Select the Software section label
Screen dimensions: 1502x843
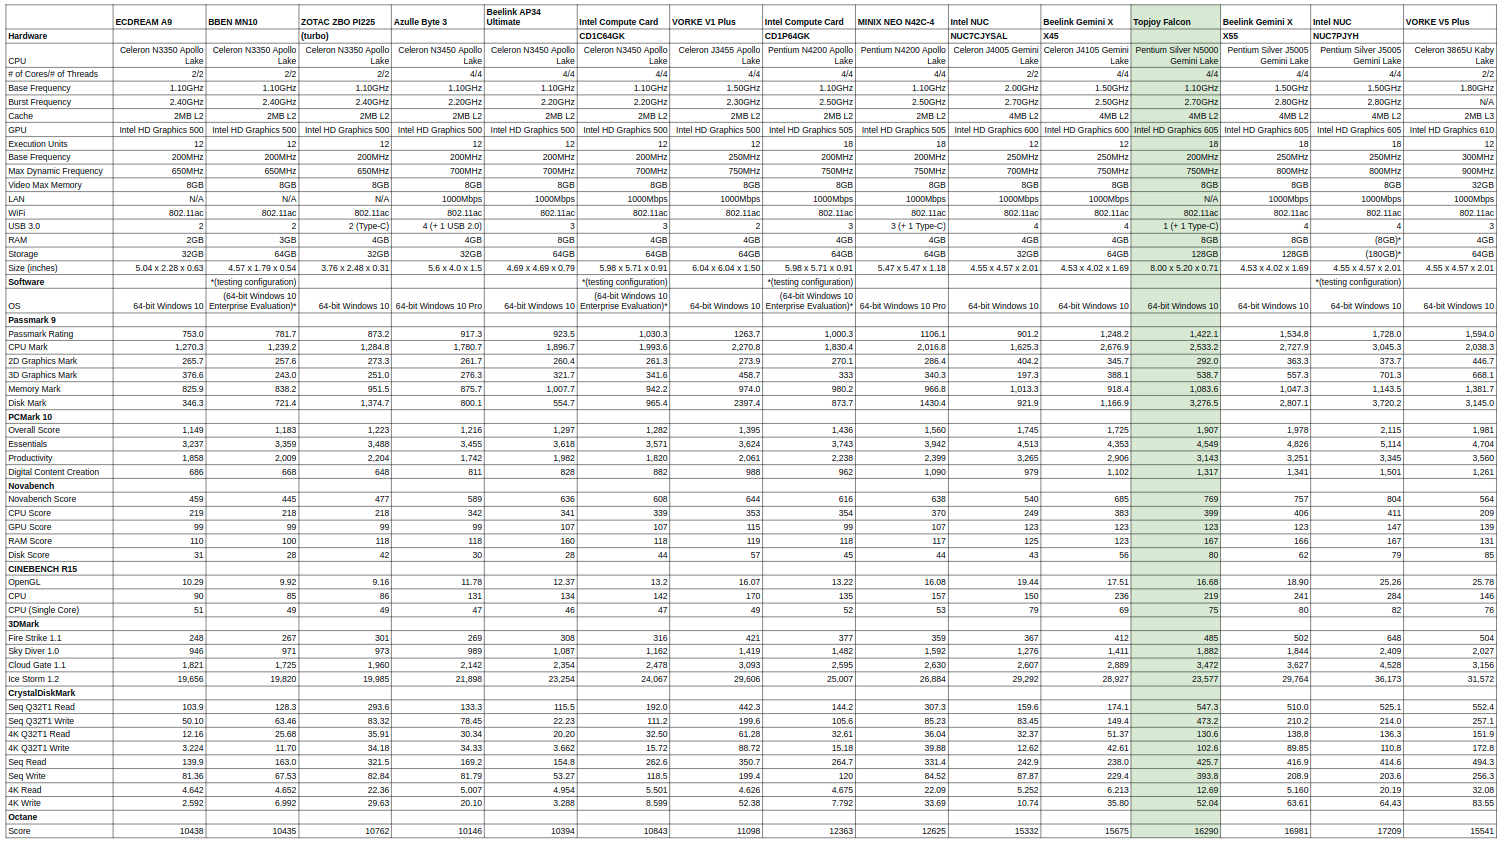coord(26,282)
